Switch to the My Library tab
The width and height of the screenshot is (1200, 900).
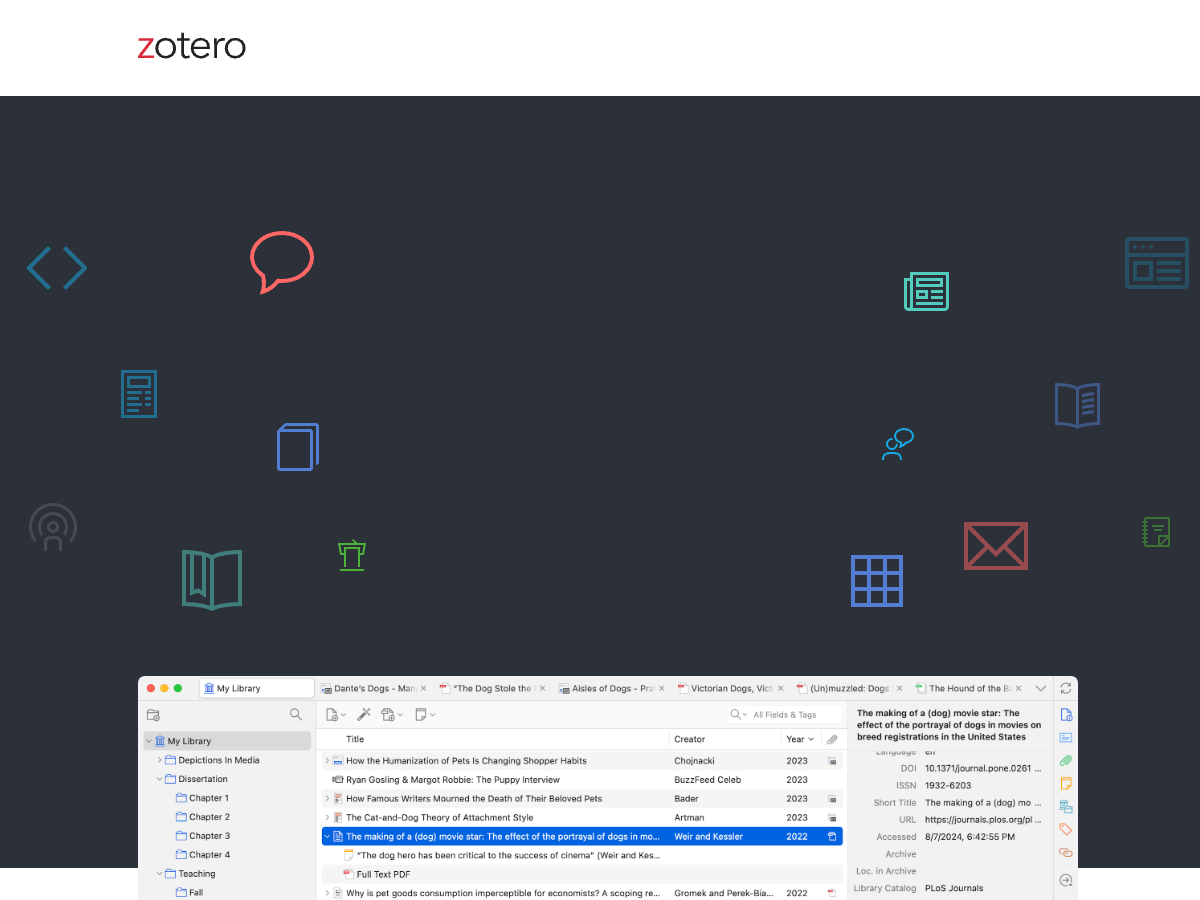click(257, 688)
